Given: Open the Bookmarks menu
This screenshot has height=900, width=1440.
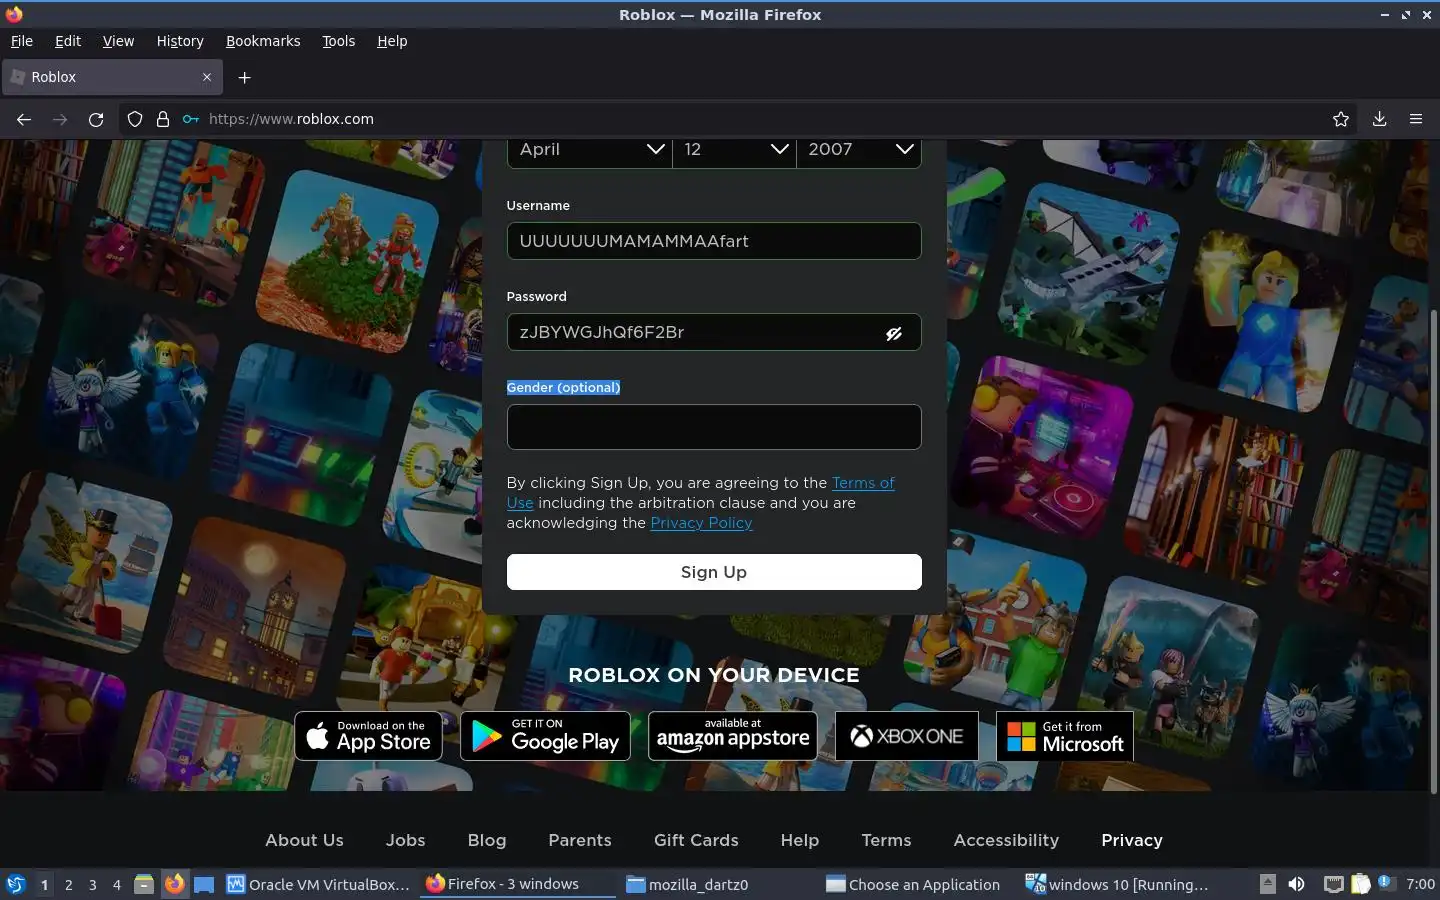Looking at the screenshot, I should pyautogui.click(x=263, y=41).
